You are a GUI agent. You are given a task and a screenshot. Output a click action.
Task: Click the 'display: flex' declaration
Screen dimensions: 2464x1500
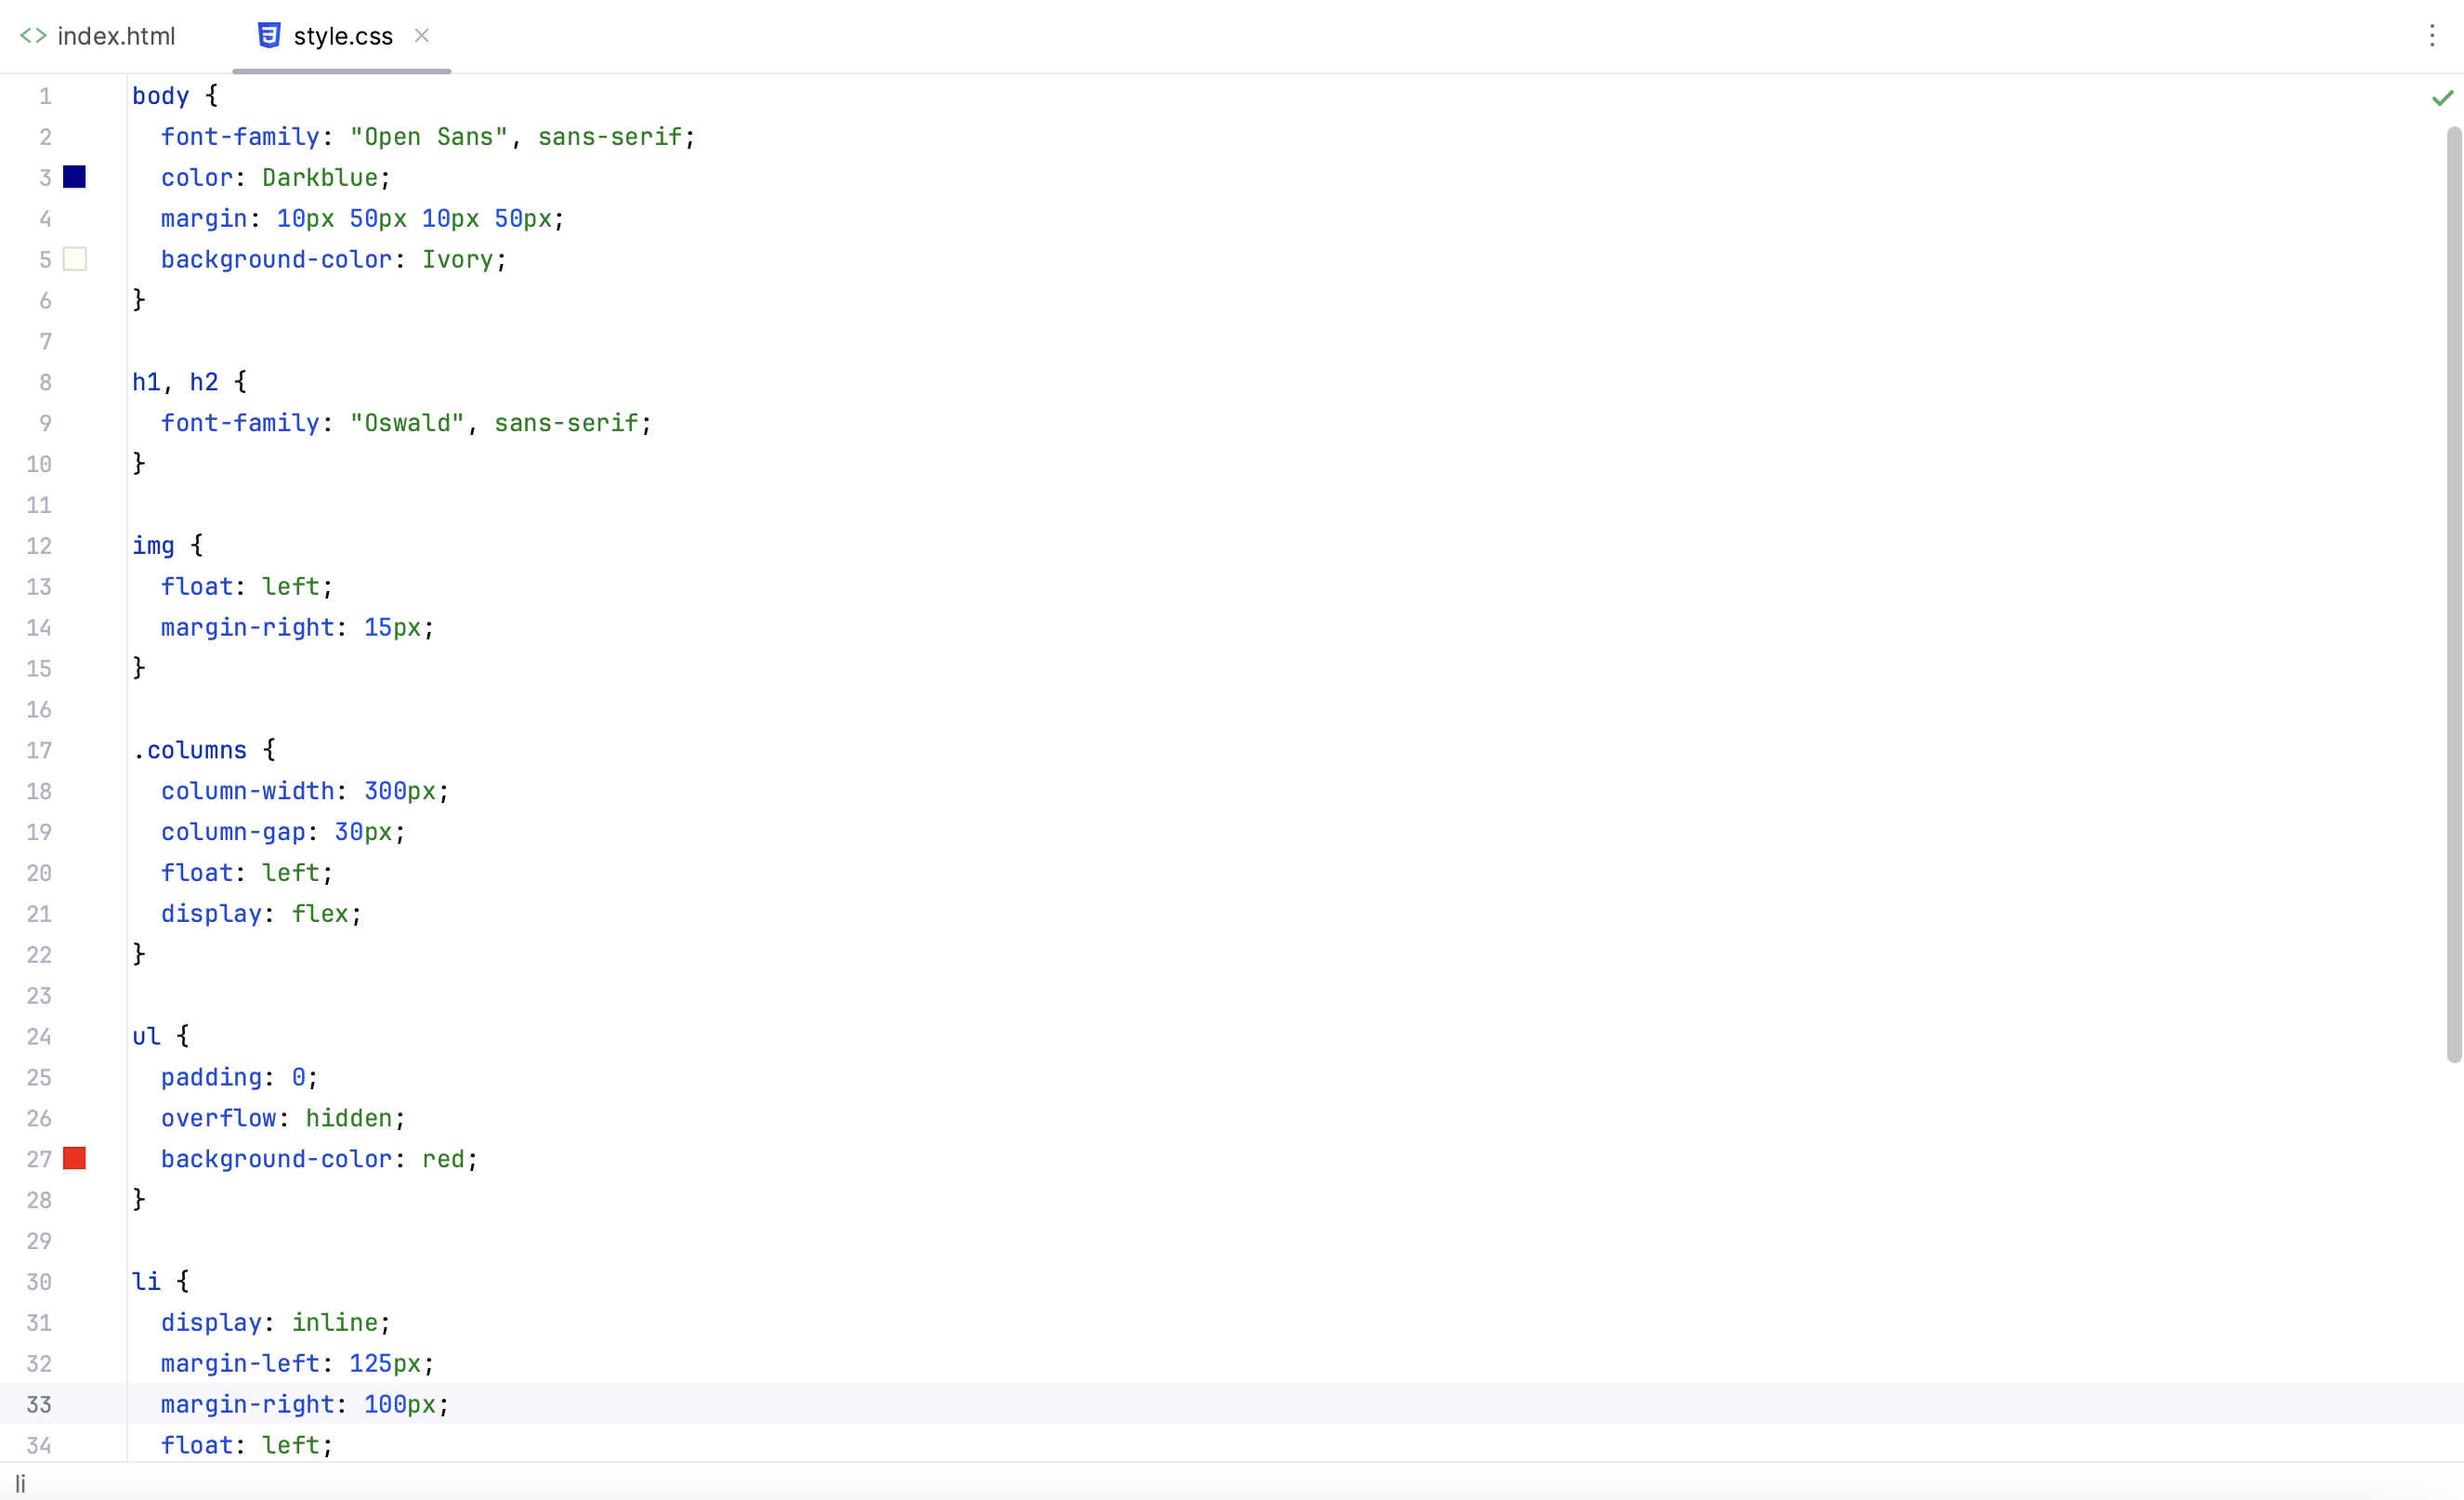point(260,914)
